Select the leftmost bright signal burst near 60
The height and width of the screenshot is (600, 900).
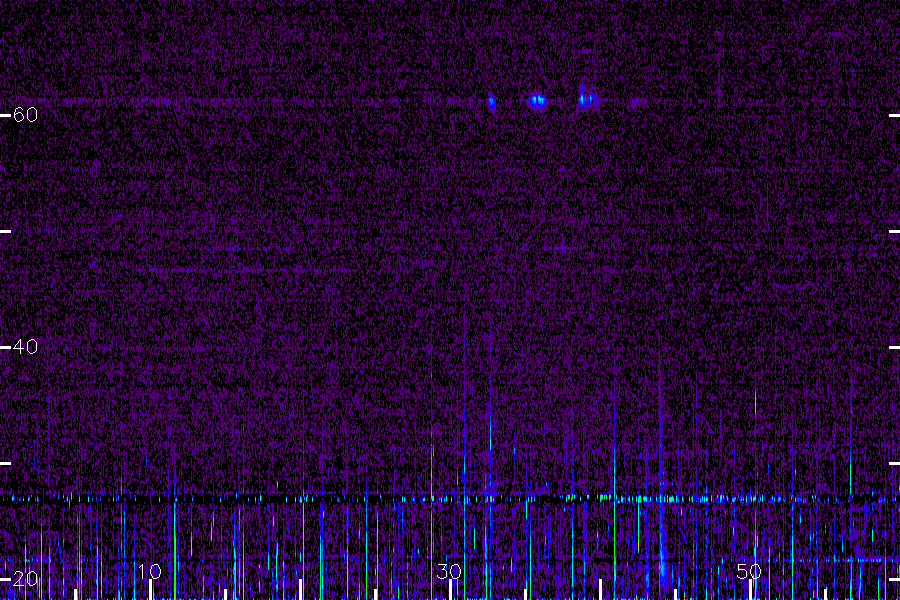pos(492,102)
